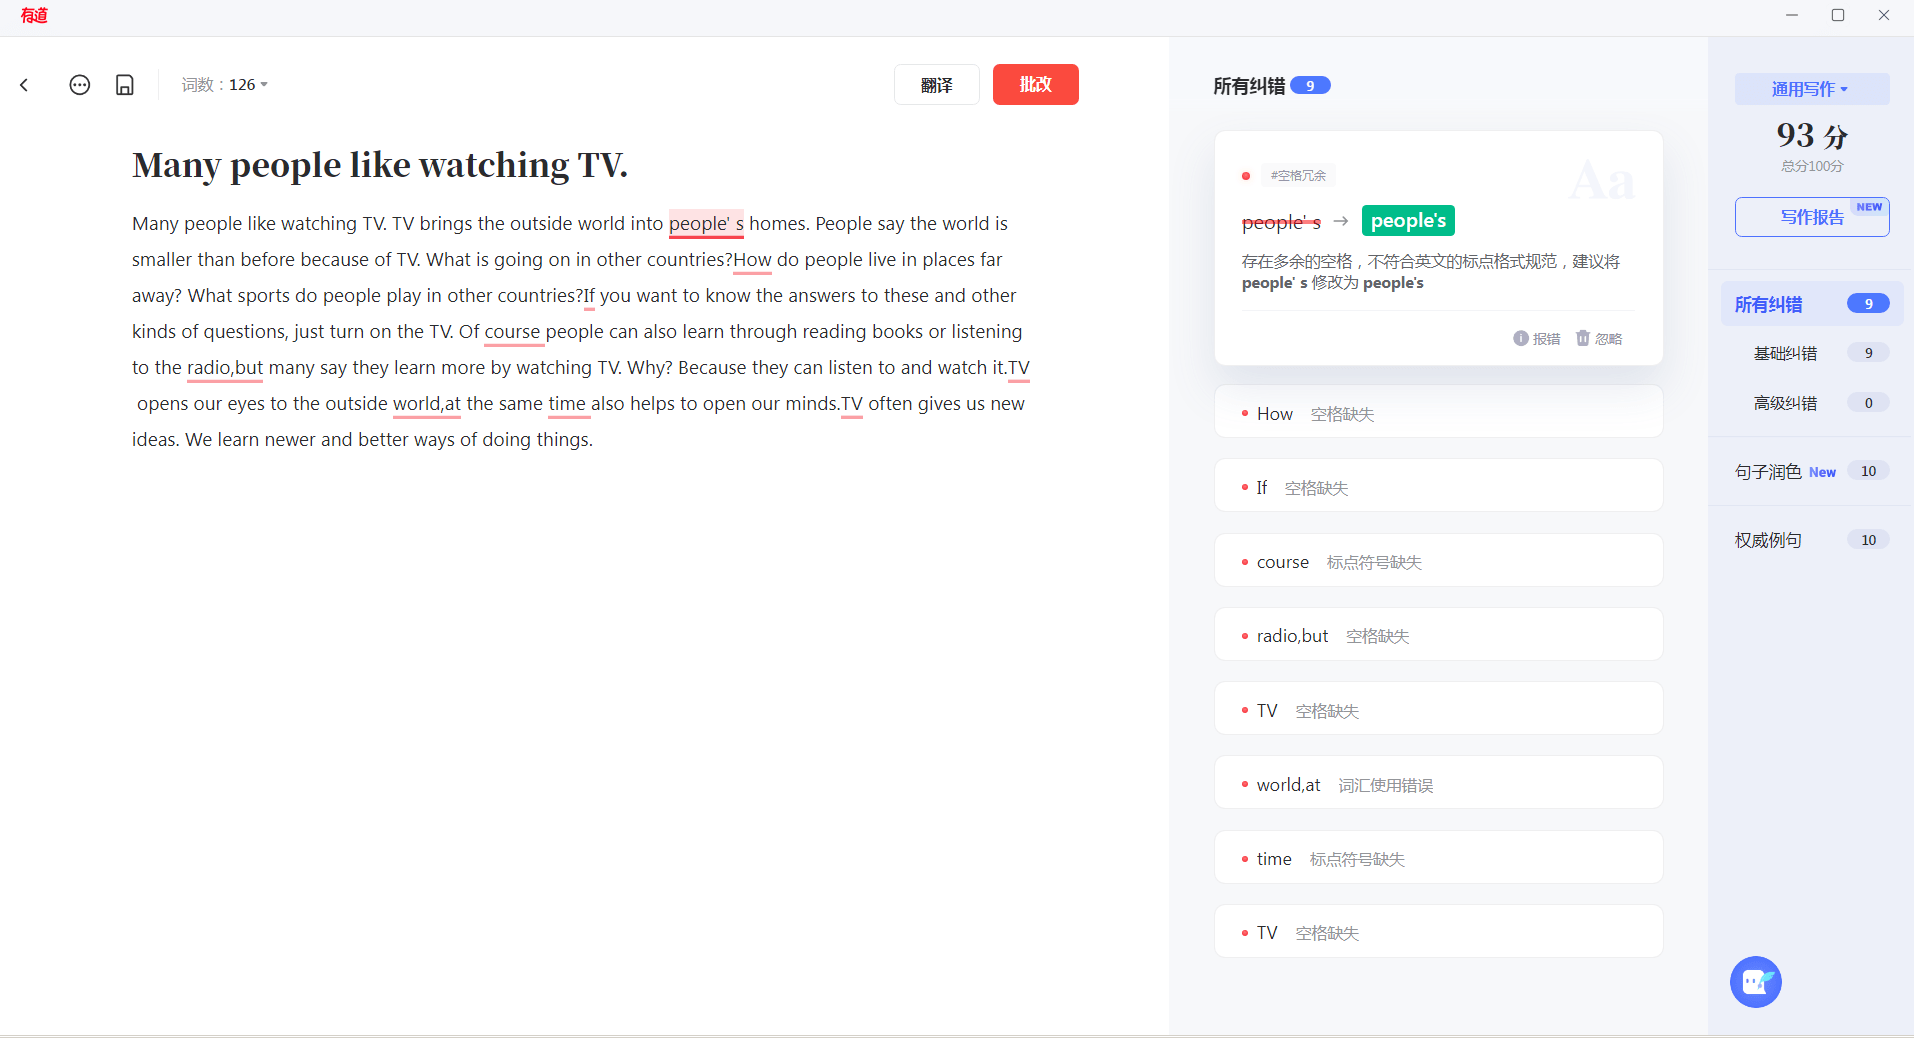Click the report (报错) icon in correction card
Screen dimensions: 1914x1038
[x=1521, y=338]
